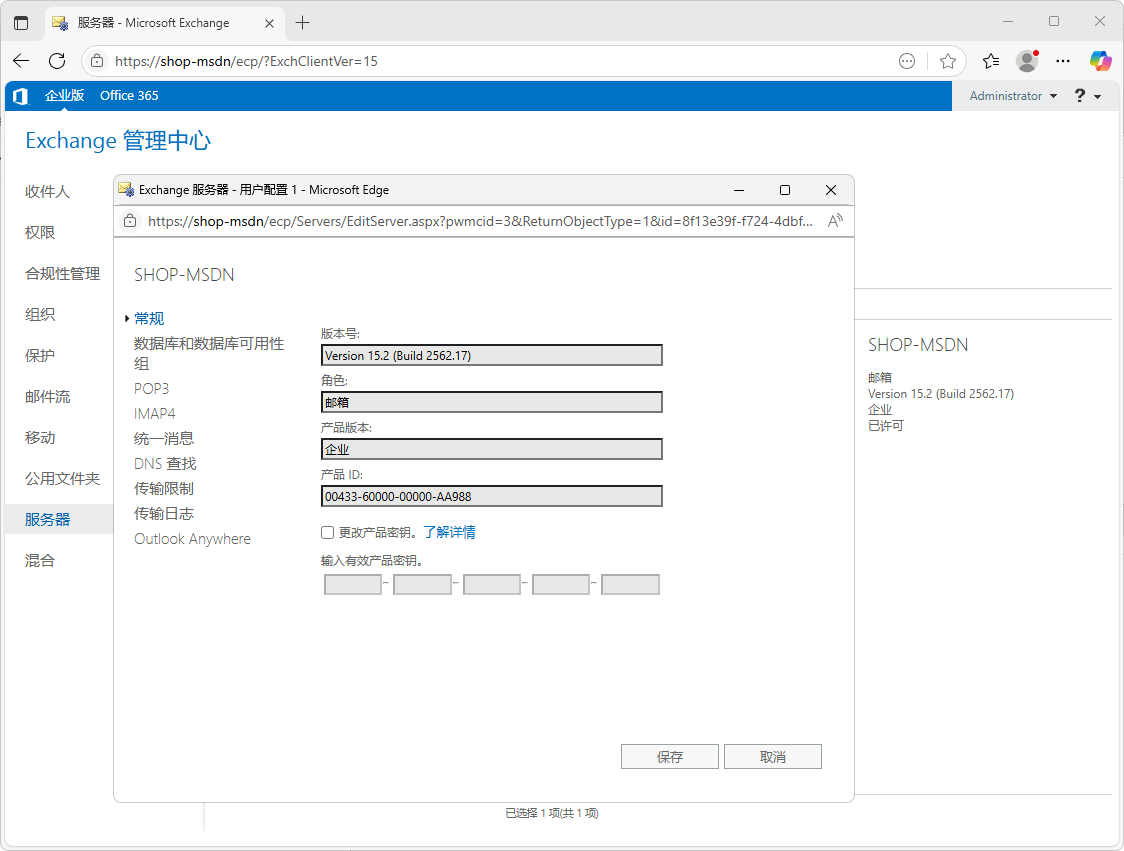Close the Microsoft Exchange browser tab
This screenshot has height=851, width=1124.
[270, 23]
